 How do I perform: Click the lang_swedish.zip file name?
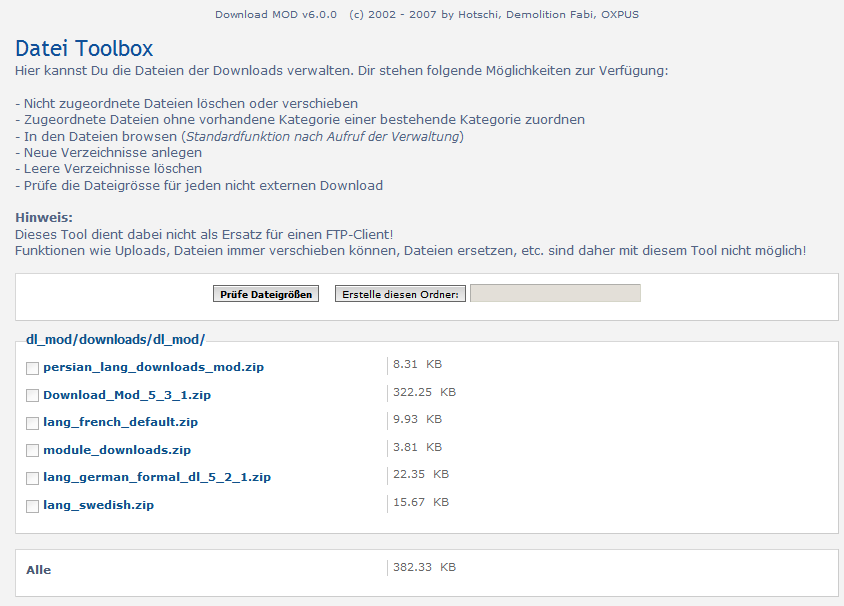point(98,505)
